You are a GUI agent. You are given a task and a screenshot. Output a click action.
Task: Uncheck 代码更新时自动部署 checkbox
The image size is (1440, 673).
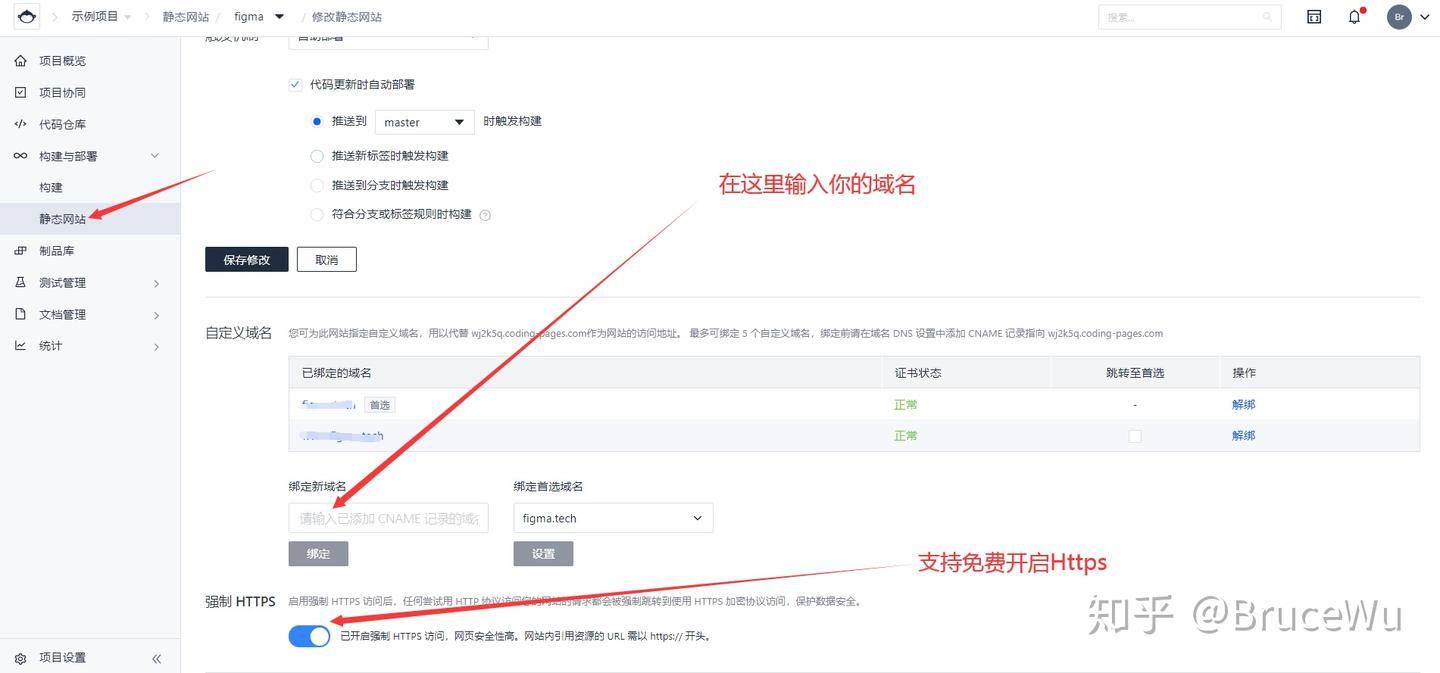coord(295,84)
